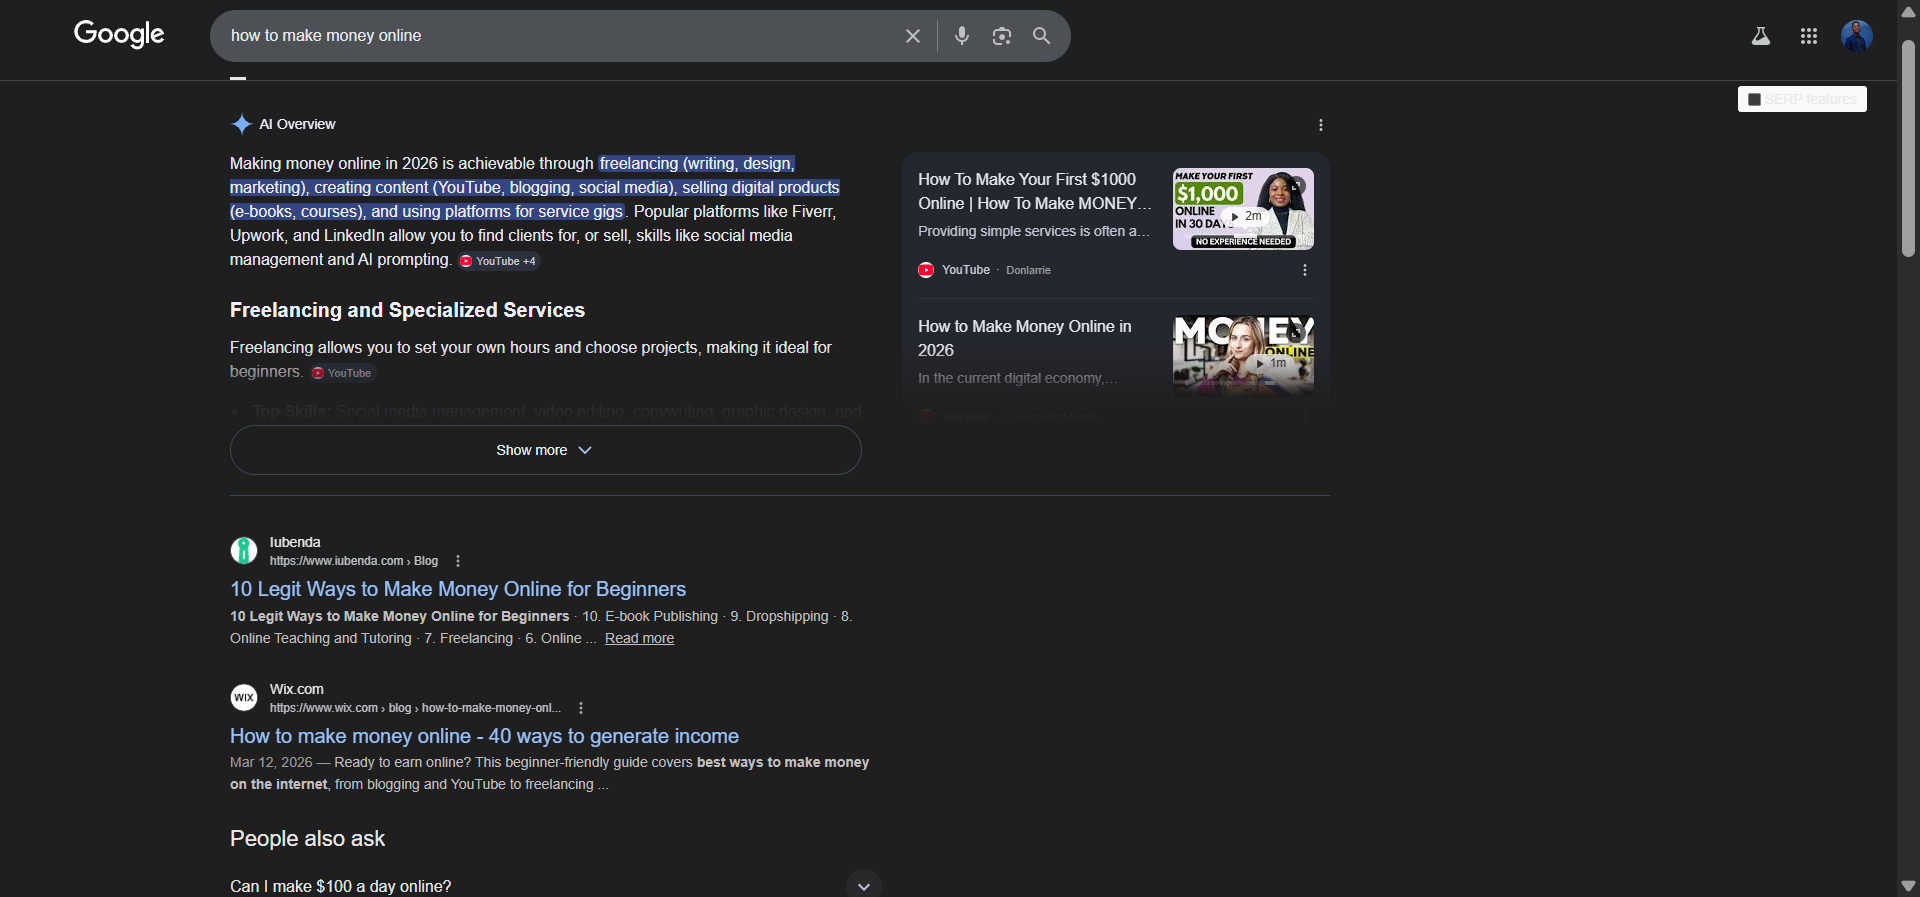Expand AI Overview with Show more
The image size is (1920, 897).
[545, 450]
